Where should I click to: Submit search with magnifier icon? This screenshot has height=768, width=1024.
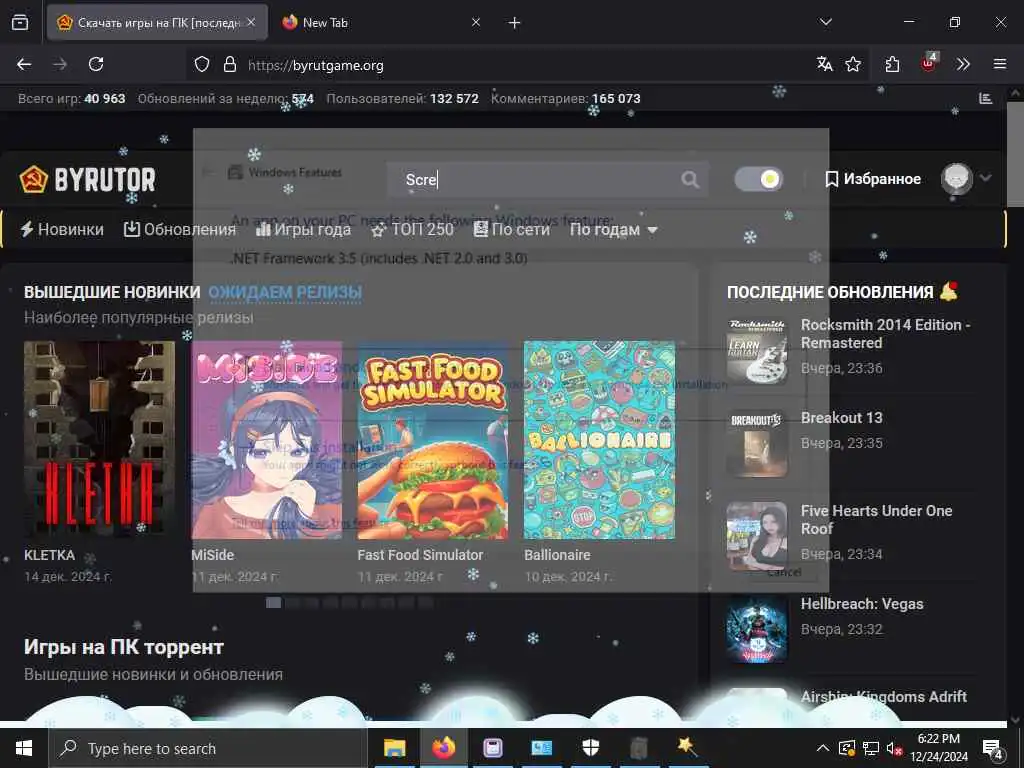[x=690, y=179]
